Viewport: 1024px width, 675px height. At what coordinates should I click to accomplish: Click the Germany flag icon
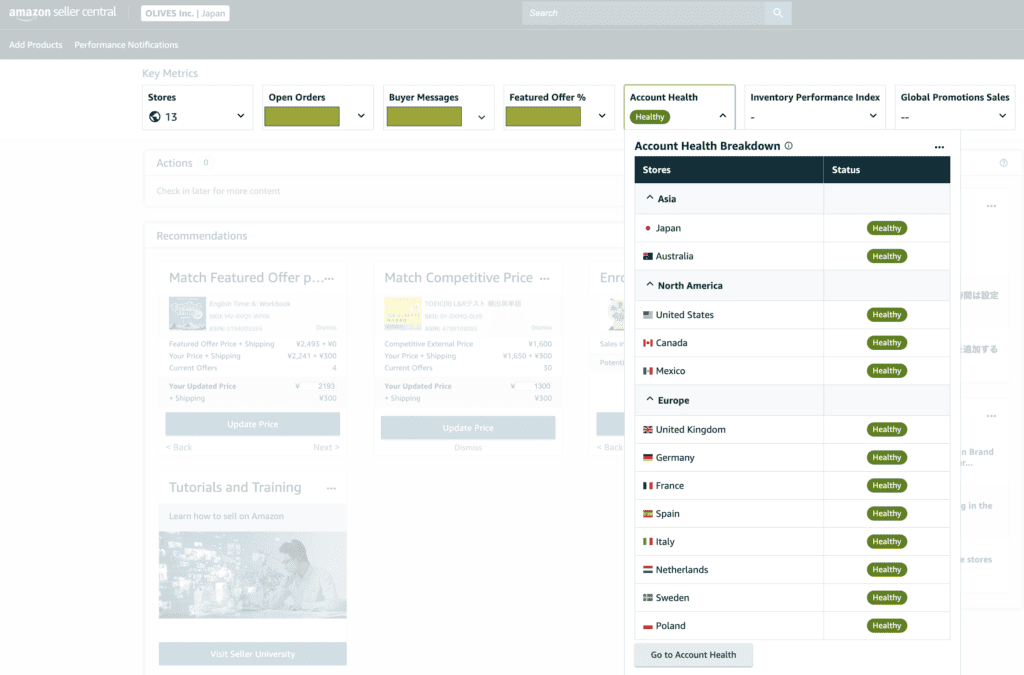[x=648, y=458]
